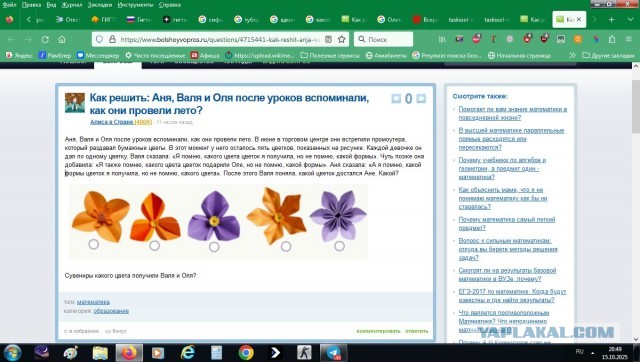This screenshot has height=362, width=640.
Task: Open 'Почему математика самый легкий предмет?' link
Action: (x=507, y=224)
